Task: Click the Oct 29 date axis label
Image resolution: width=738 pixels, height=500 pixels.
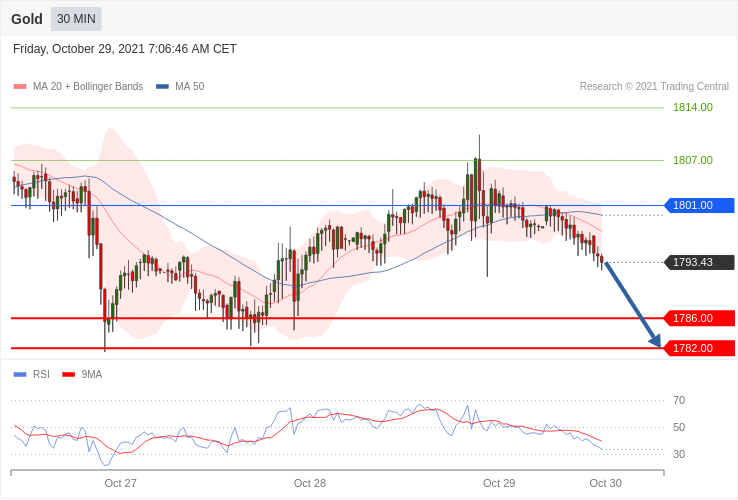Action: pos(499,484)
